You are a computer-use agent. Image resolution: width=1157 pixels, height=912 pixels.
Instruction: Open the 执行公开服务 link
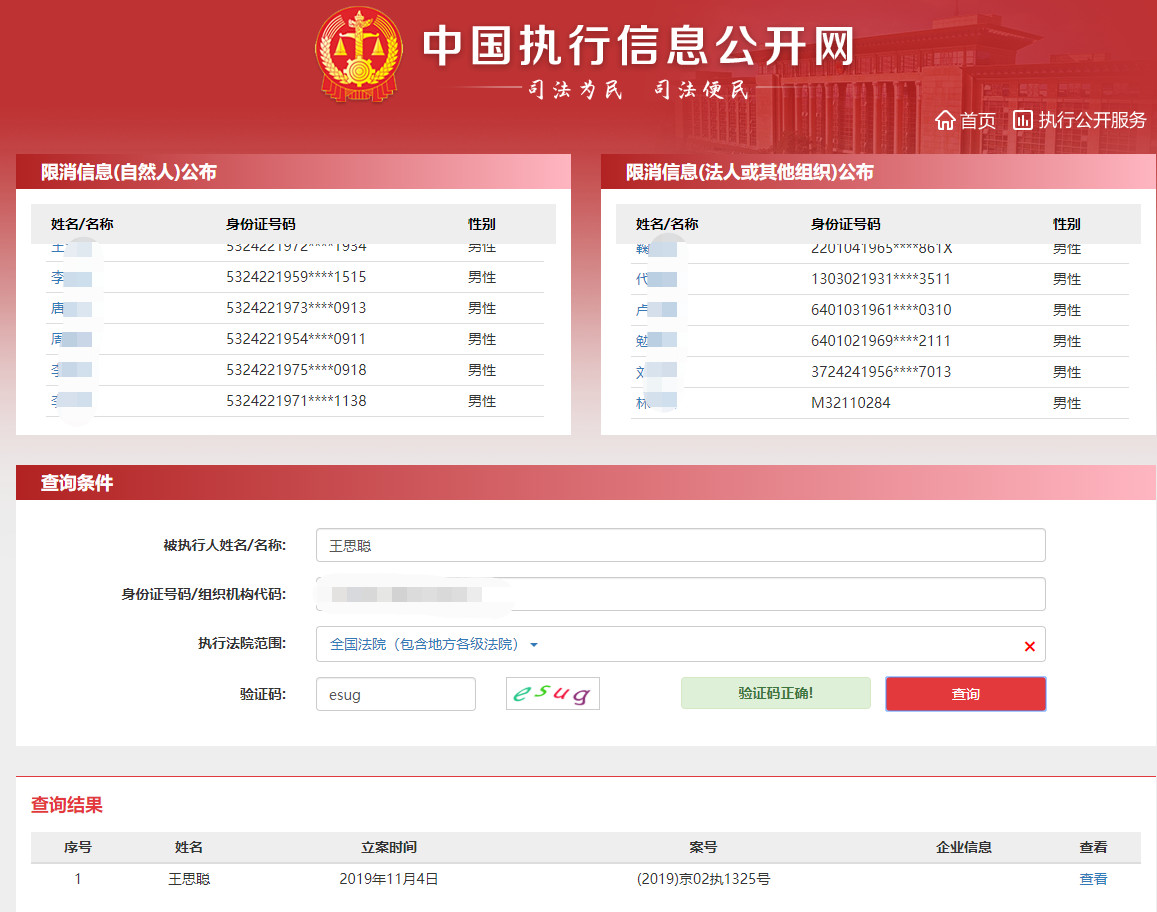point(1080,120)
